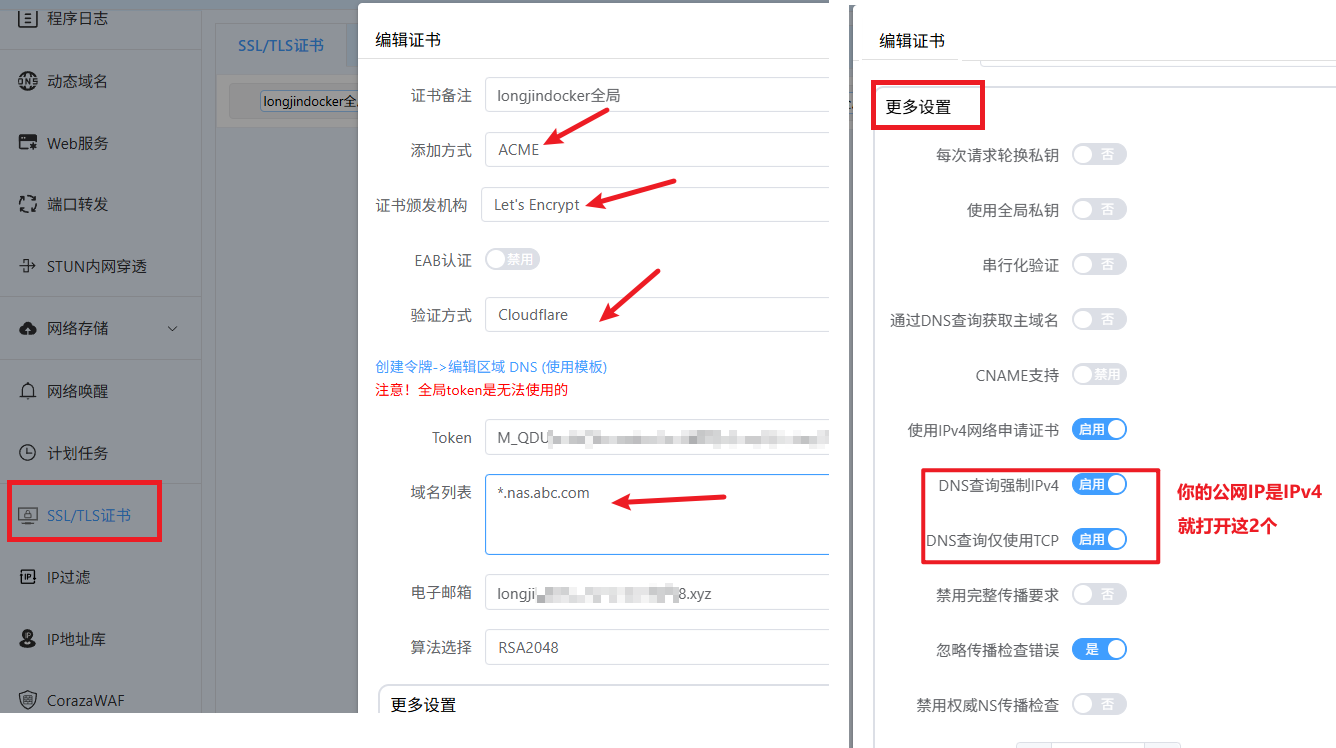The image size is (1336, 748).
Task: Toggle CNAME支持 switch
Action: [1099, 375]
